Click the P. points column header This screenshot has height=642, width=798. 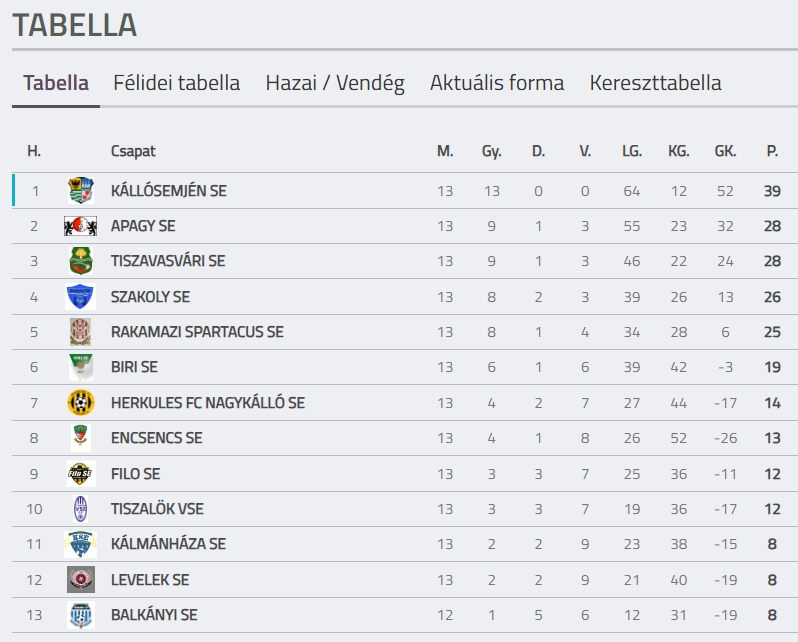point(772,151)
